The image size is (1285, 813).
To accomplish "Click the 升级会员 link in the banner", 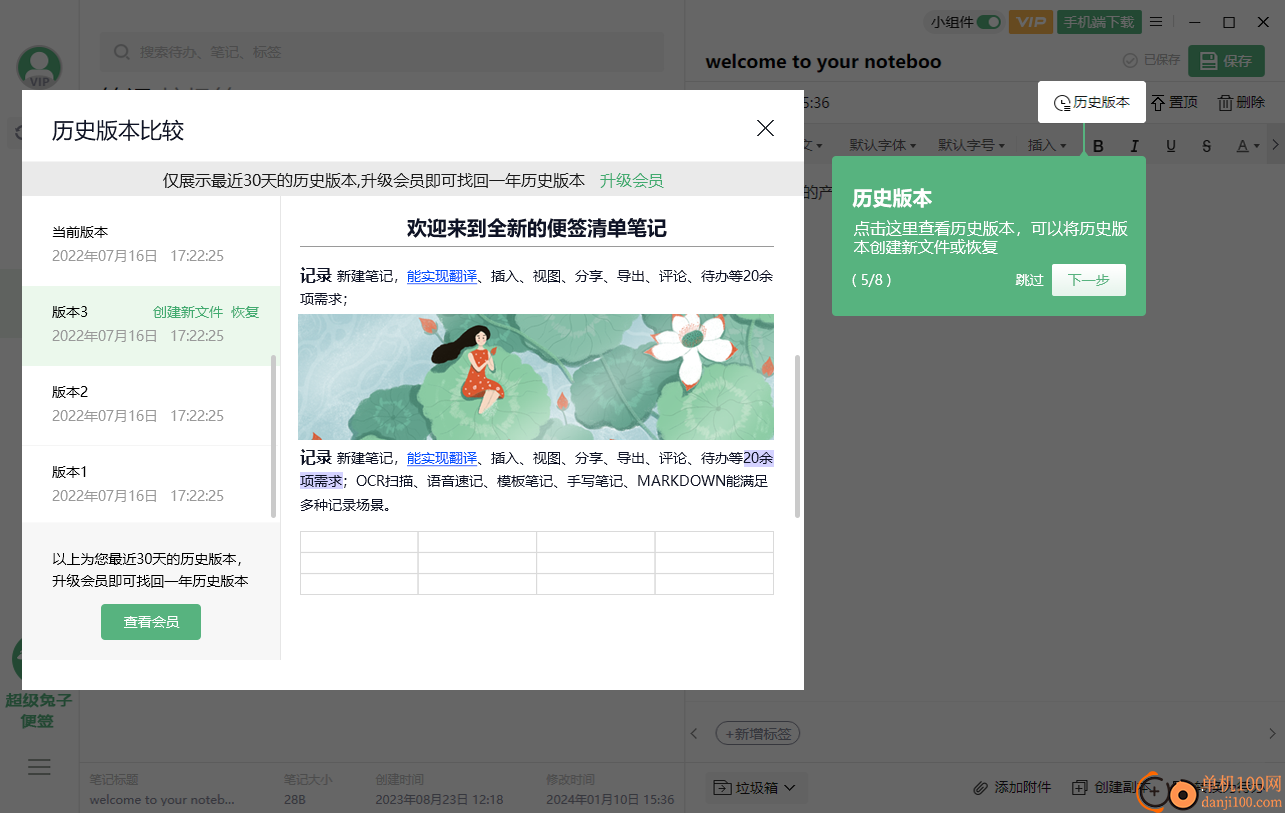I will [x=631, y=181].
